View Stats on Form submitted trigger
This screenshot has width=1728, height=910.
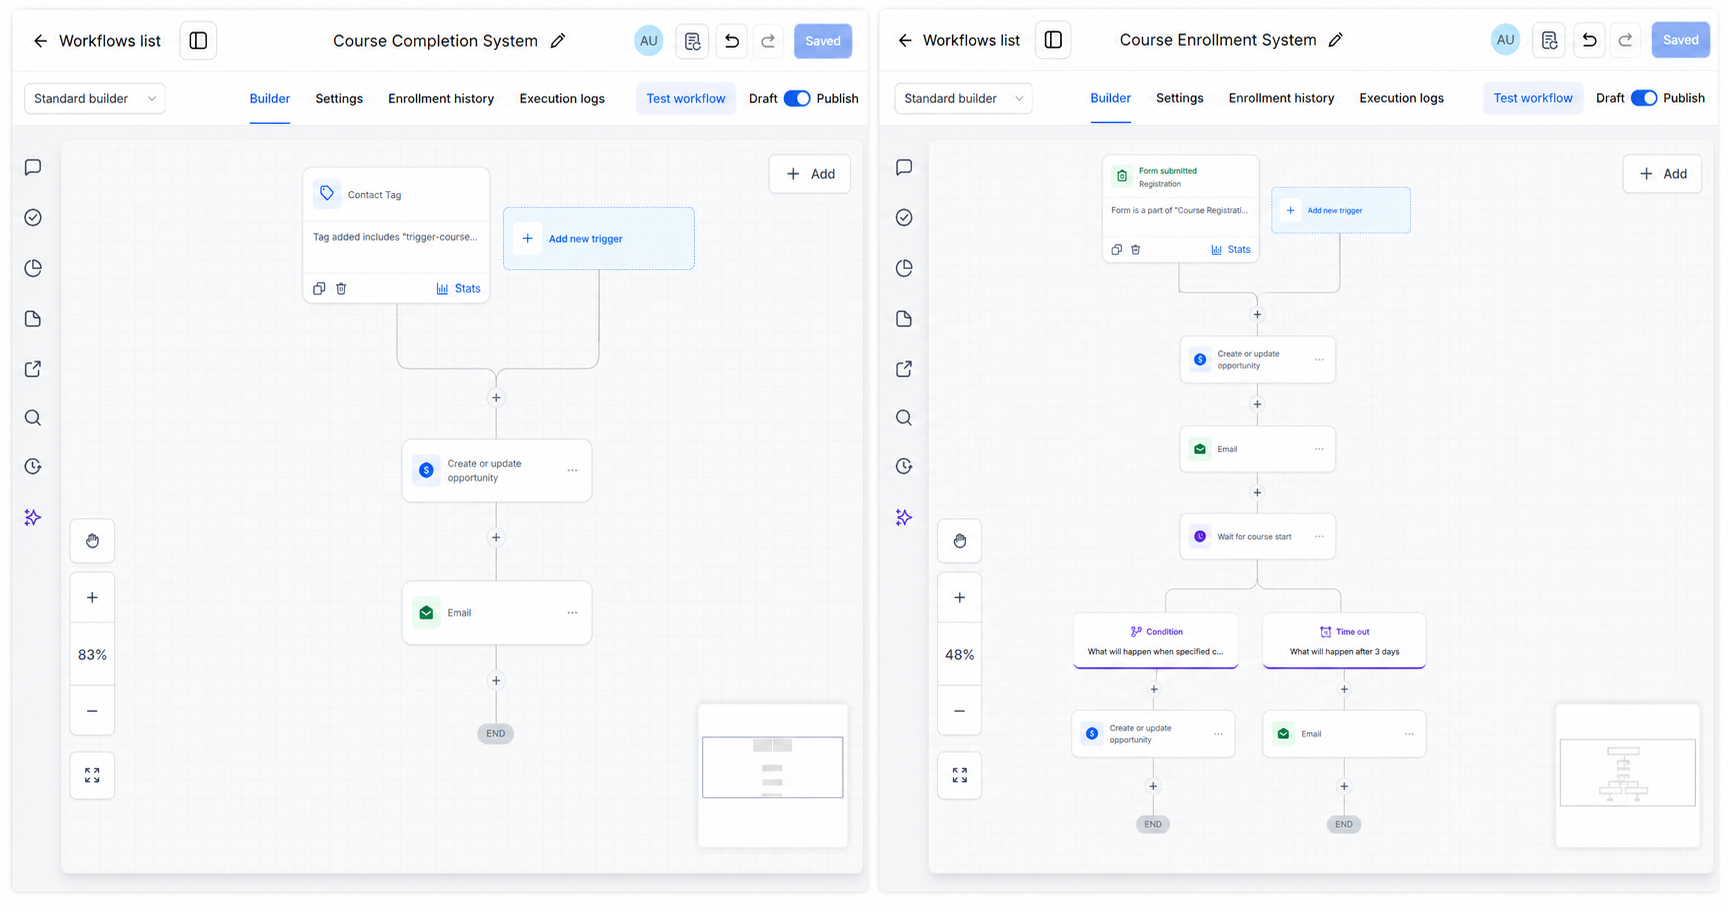tap(1231, 249)
